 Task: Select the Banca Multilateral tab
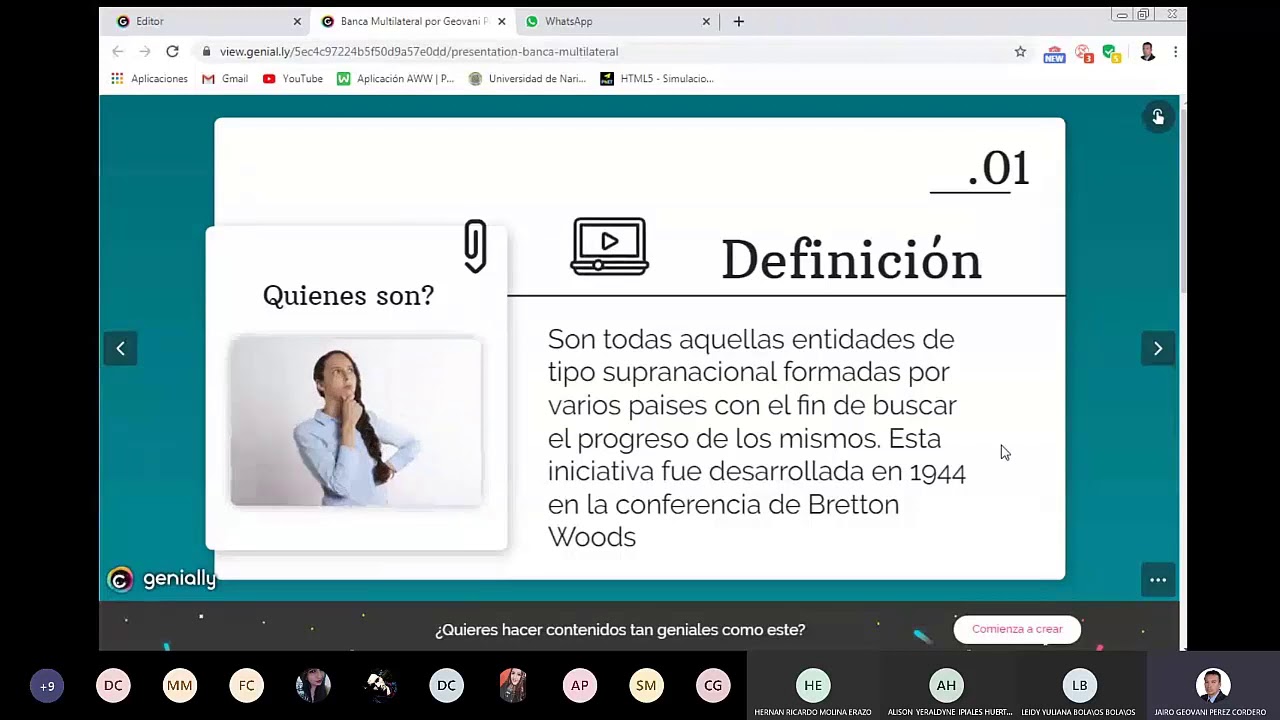click(412, 21)
